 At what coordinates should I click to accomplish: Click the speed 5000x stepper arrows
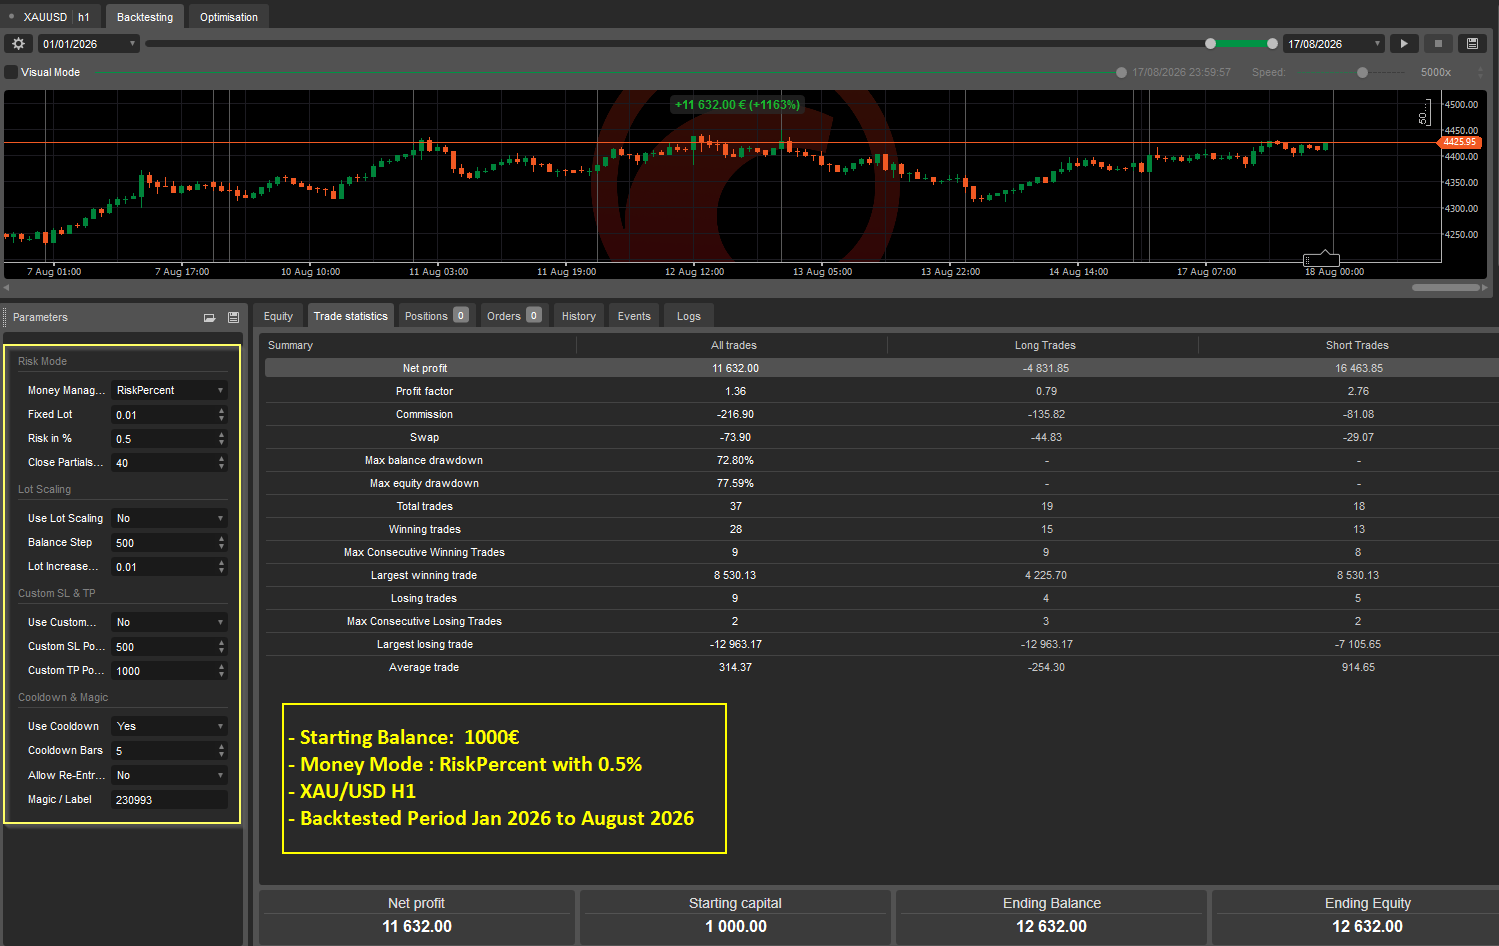click(x=1480, y=72)
